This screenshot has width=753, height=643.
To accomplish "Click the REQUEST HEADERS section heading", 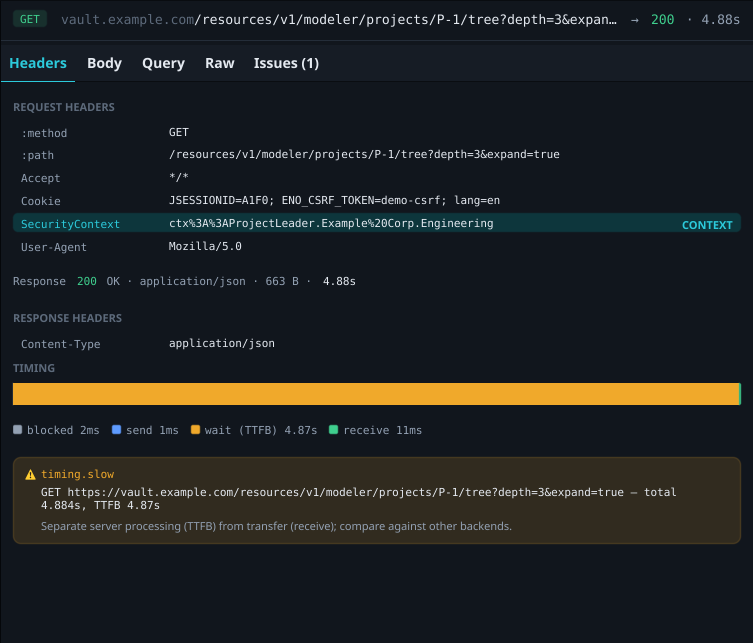I will (x=64, y=107).
